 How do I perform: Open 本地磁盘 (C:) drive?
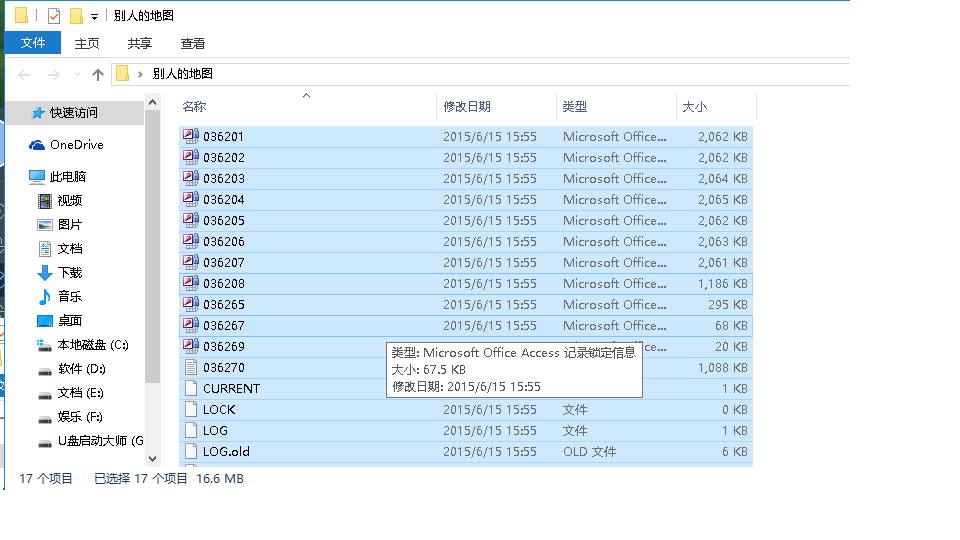tap(93, 345)
